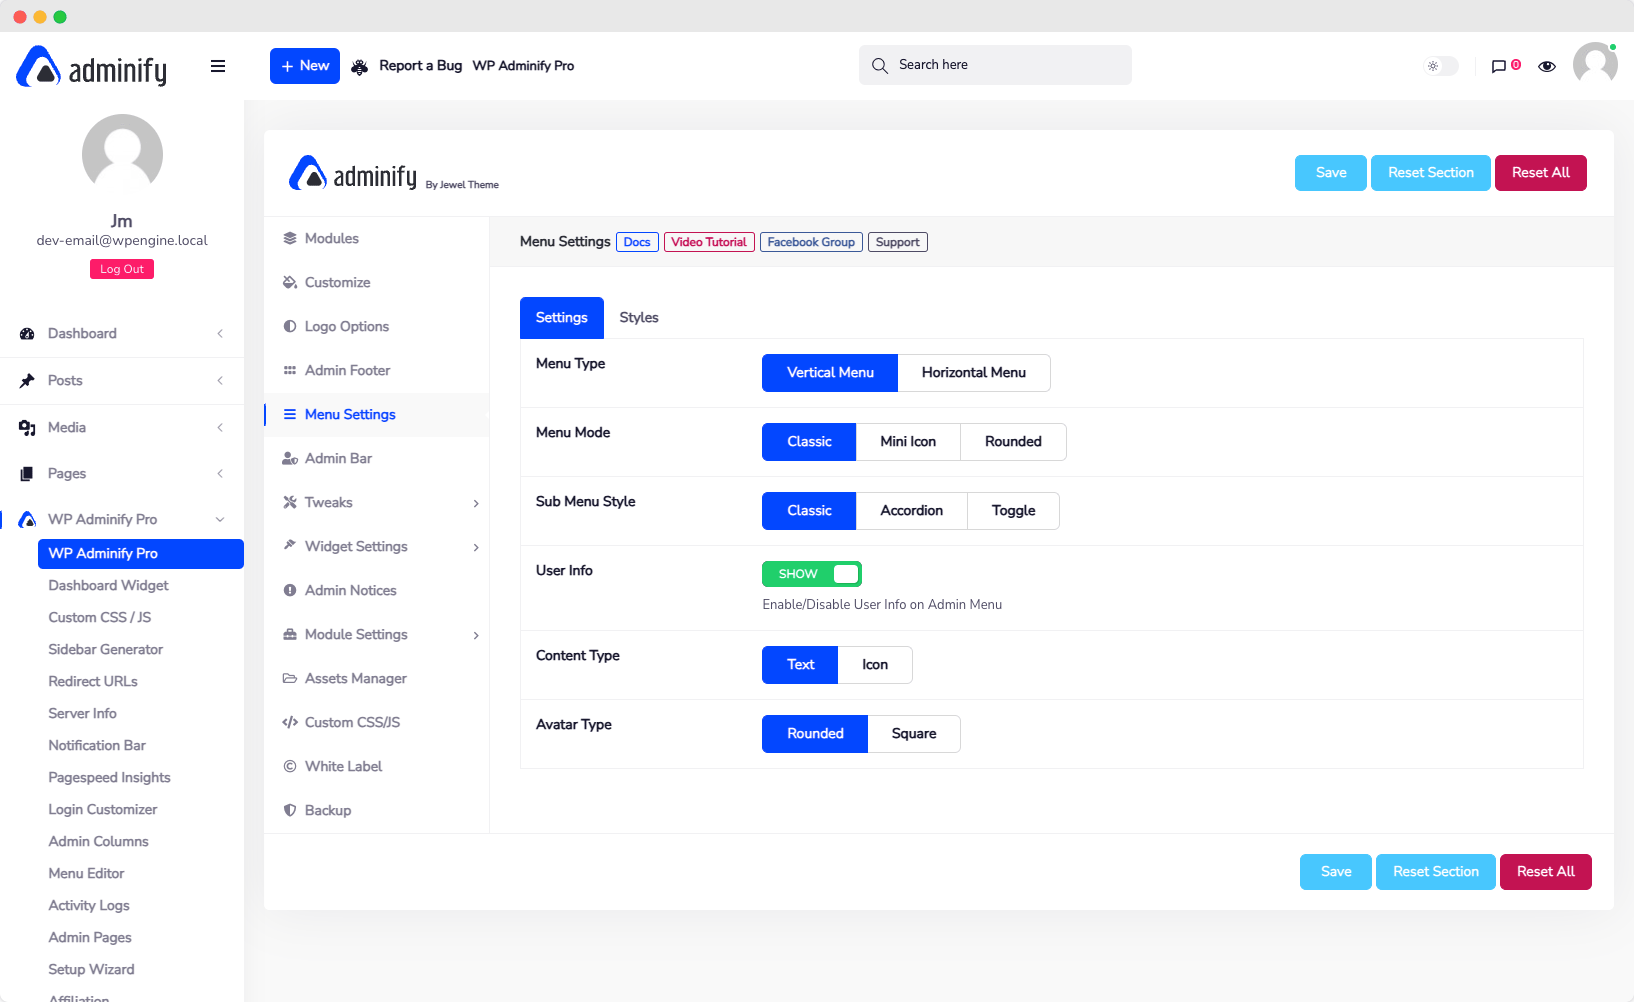
Task: Click the eye preview icon in top bar
Action: pyautogui.click(x=1547, y=66)
